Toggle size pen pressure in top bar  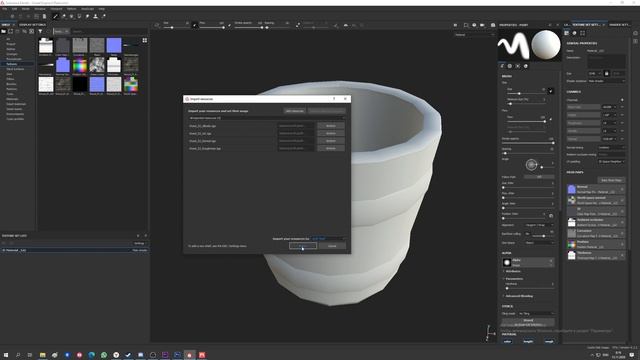click(195, 25)
